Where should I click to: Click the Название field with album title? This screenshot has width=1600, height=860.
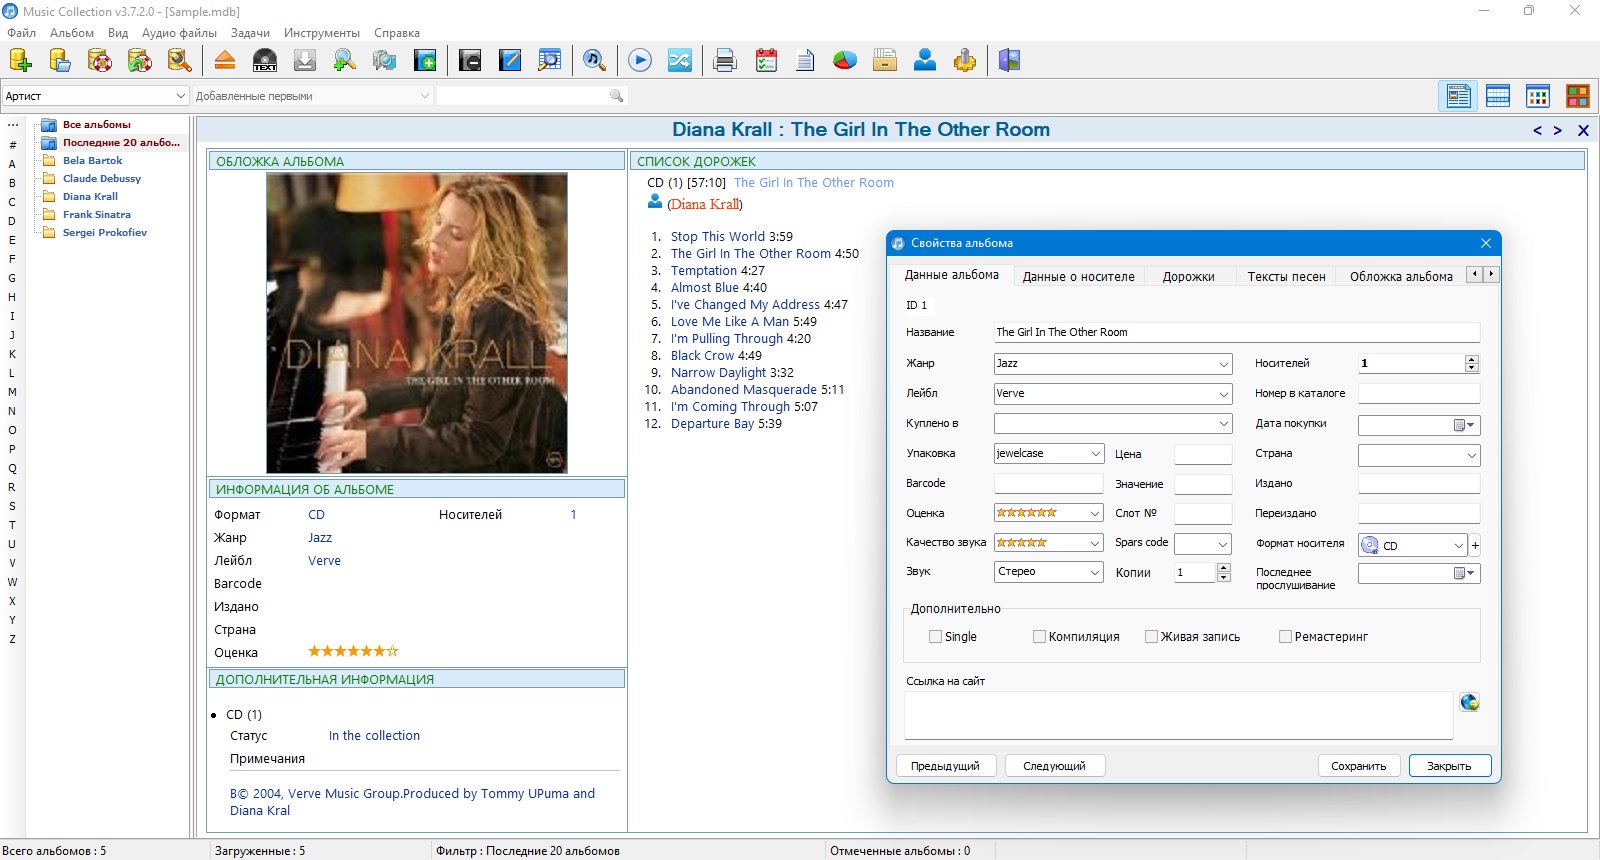click(x=1236, y=332)
